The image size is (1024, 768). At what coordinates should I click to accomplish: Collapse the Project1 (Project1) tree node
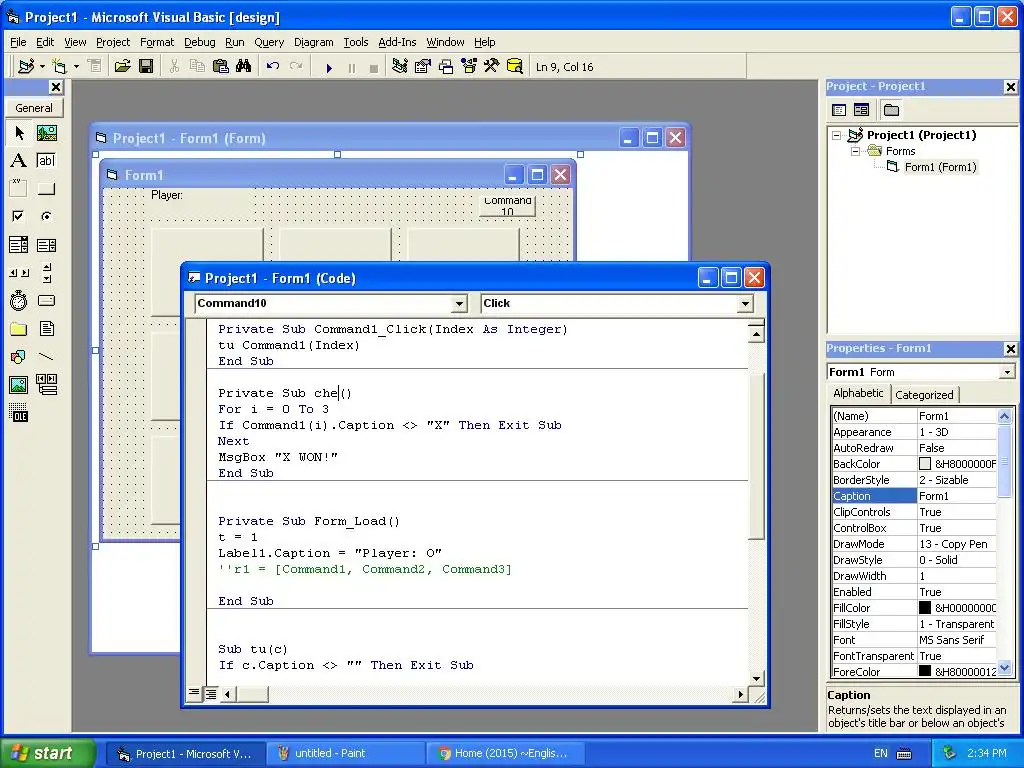[x=837, y=135]
